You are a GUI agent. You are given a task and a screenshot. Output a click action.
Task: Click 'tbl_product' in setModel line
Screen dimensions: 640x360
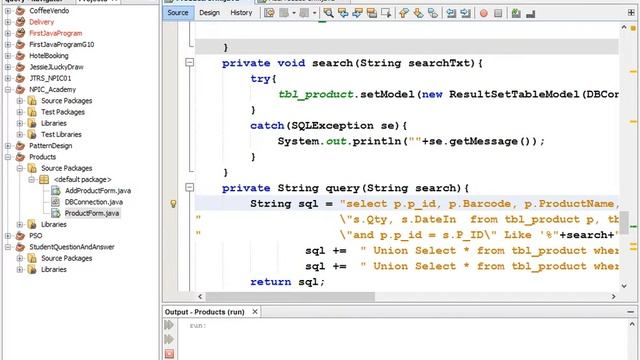[316, 94]
